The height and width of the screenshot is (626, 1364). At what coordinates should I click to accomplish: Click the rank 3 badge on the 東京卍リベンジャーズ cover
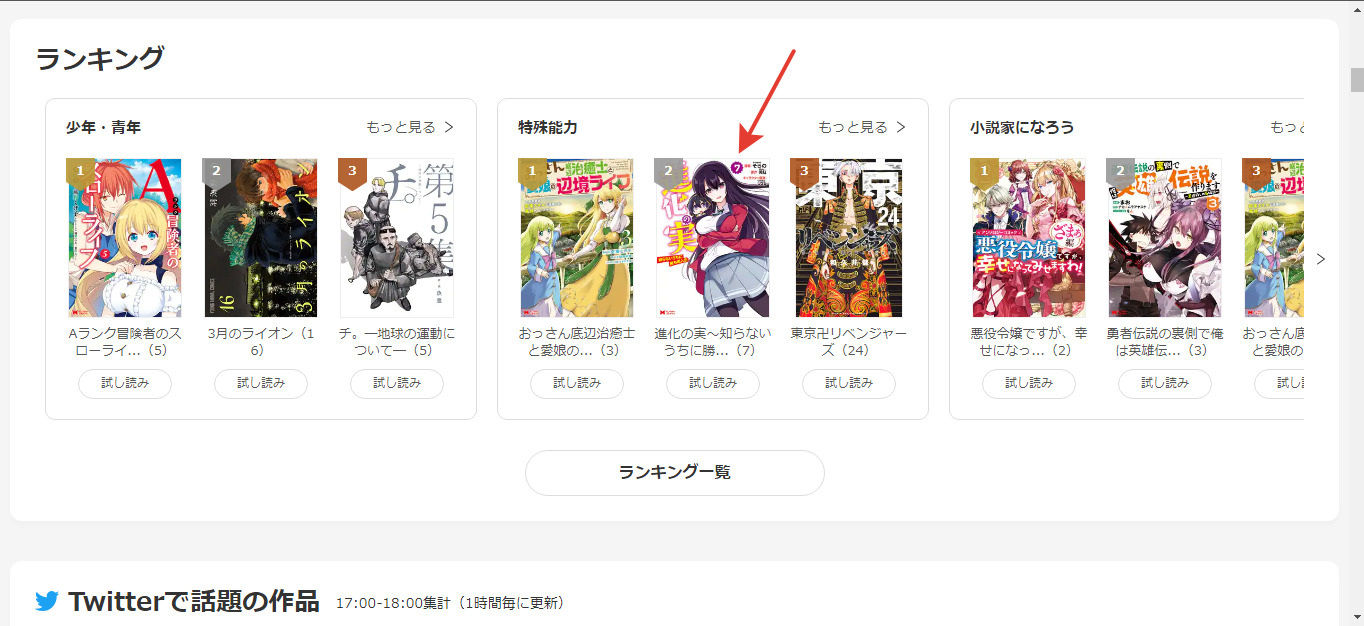click(805, 173)
